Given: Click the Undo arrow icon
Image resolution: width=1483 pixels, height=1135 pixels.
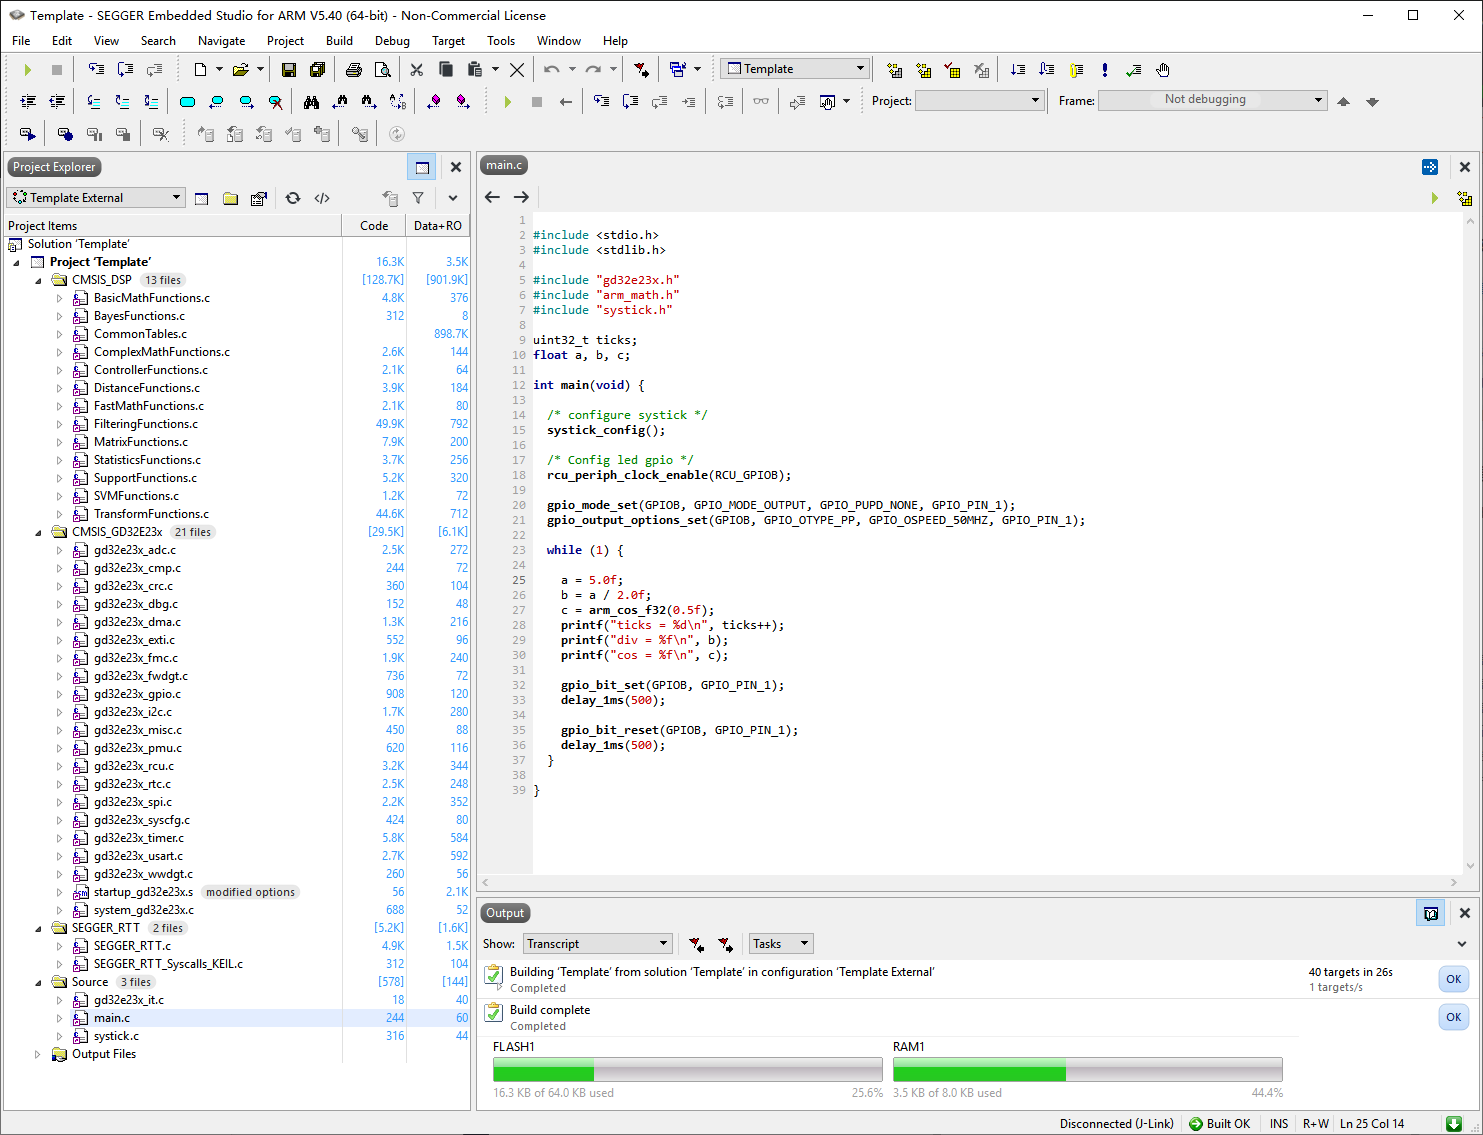Looking at the screenshot, I should 552,70.
